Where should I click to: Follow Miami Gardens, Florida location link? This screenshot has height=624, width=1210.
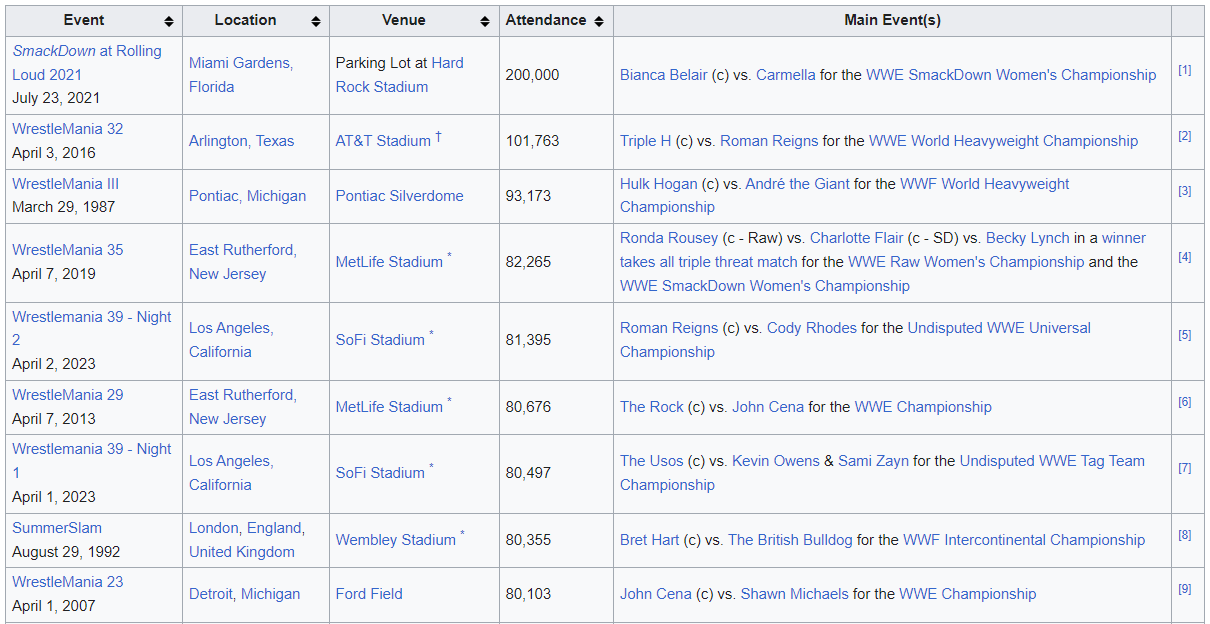(x=241, y=74)
